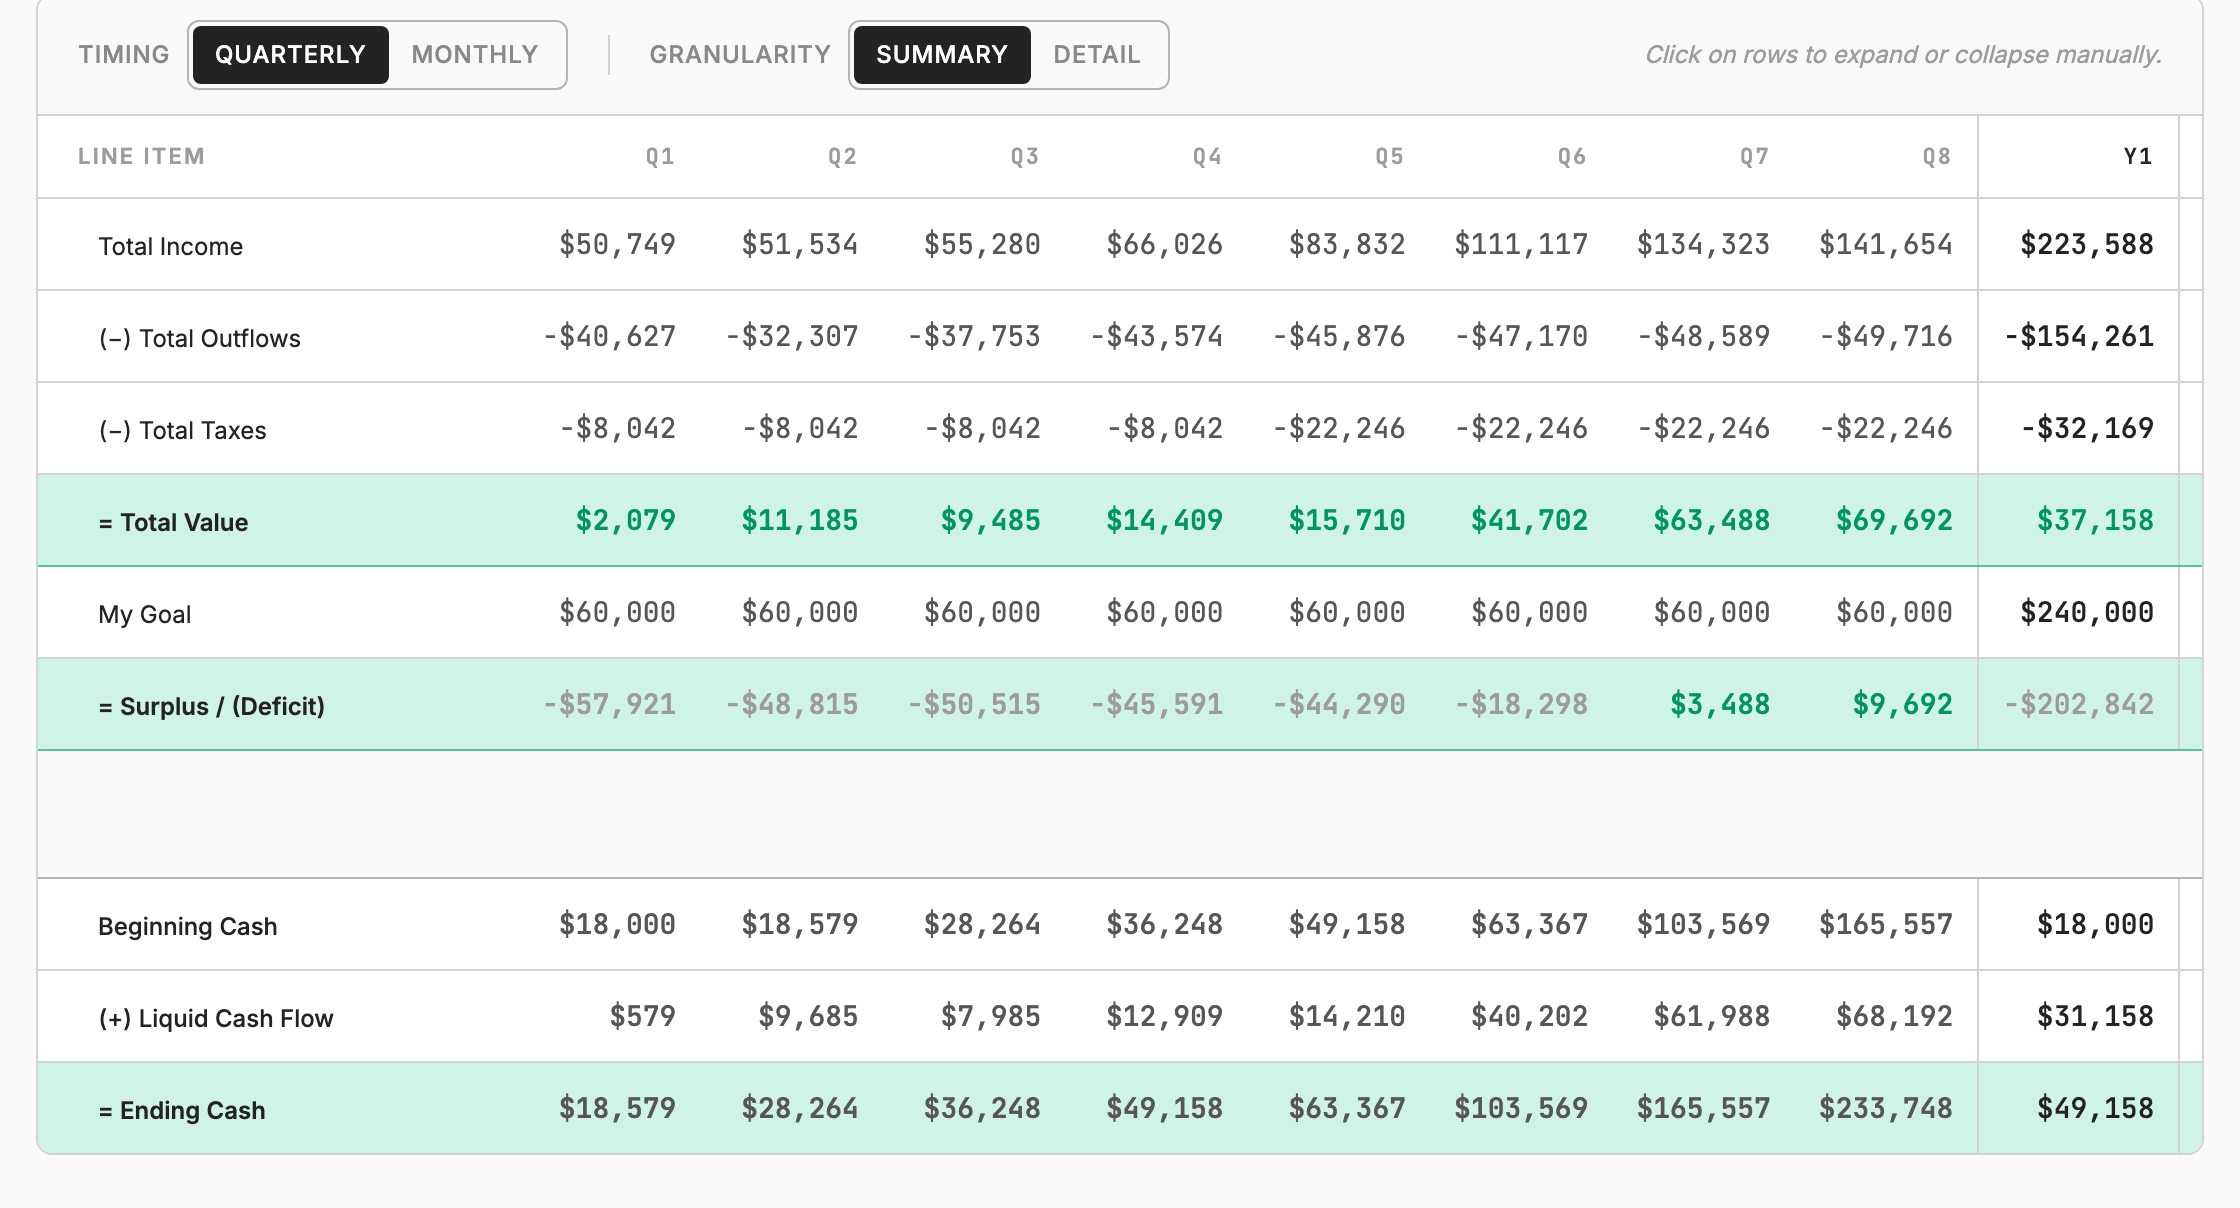Expand the (–) Total Outflows row
Viewport: 2240px width, 1208px height.
tap(1120, 337)
